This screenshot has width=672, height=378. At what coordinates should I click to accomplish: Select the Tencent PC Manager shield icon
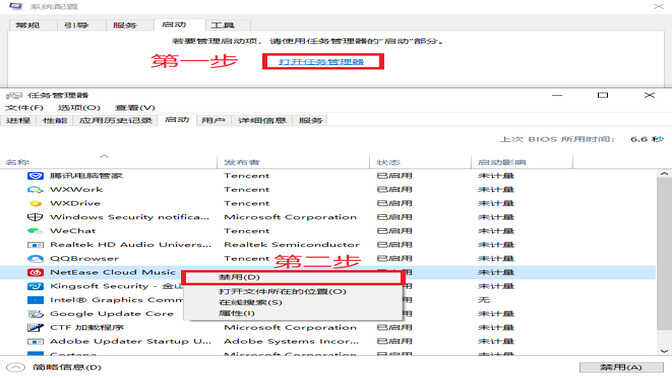click(35, 176)
